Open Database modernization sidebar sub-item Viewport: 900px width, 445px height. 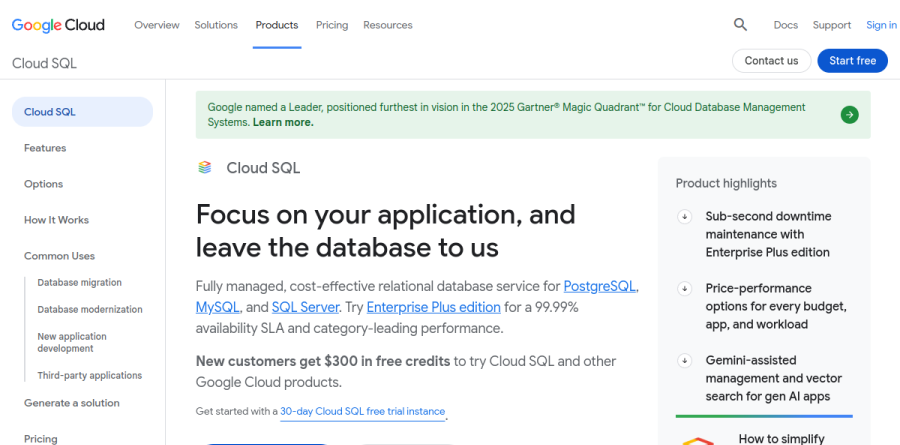coord(90,309)
